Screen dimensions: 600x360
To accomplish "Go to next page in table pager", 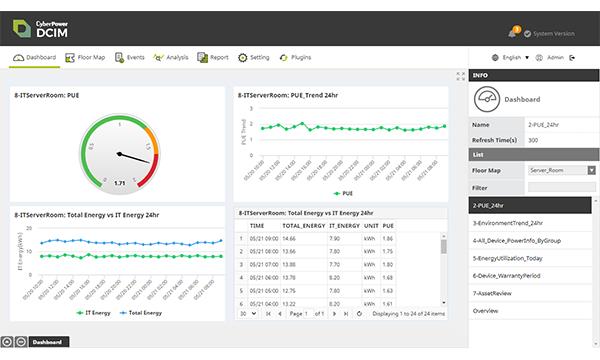I will point(334,314).
